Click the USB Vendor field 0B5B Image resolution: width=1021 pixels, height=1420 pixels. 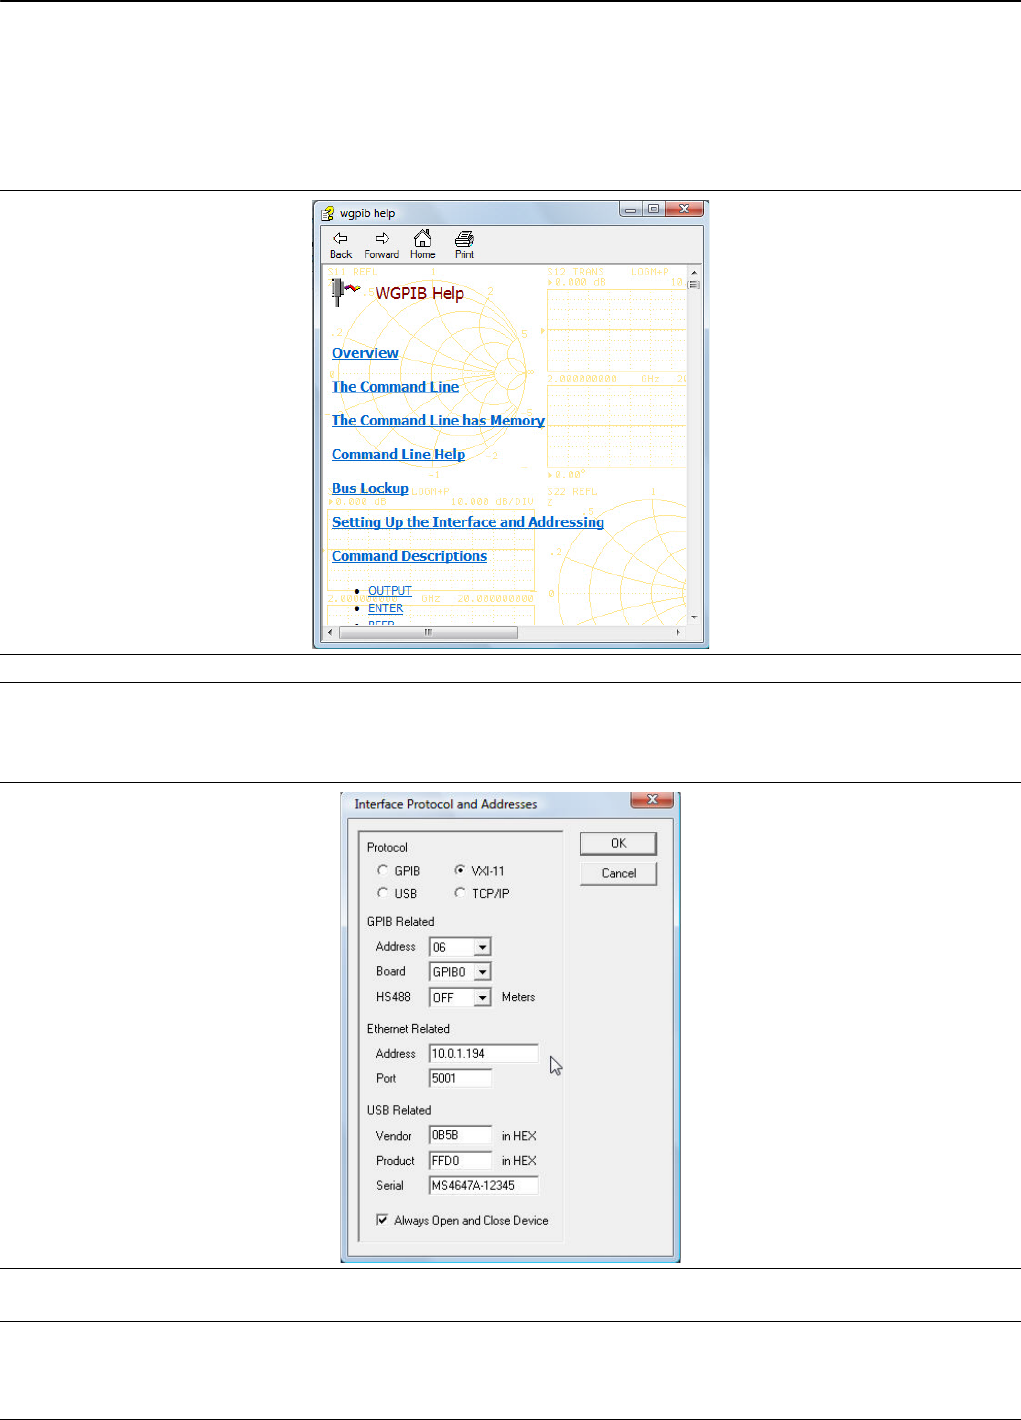[x=460, y=1135]
